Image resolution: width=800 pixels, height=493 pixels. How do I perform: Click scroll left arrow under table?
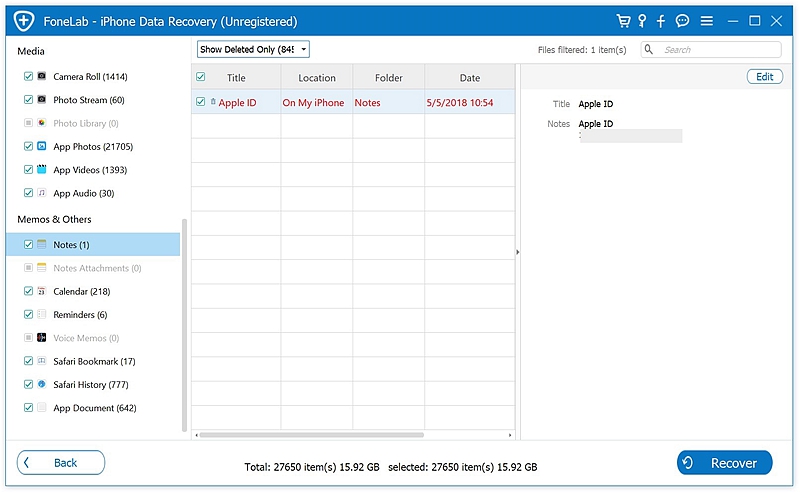click(x=196, y=435)
